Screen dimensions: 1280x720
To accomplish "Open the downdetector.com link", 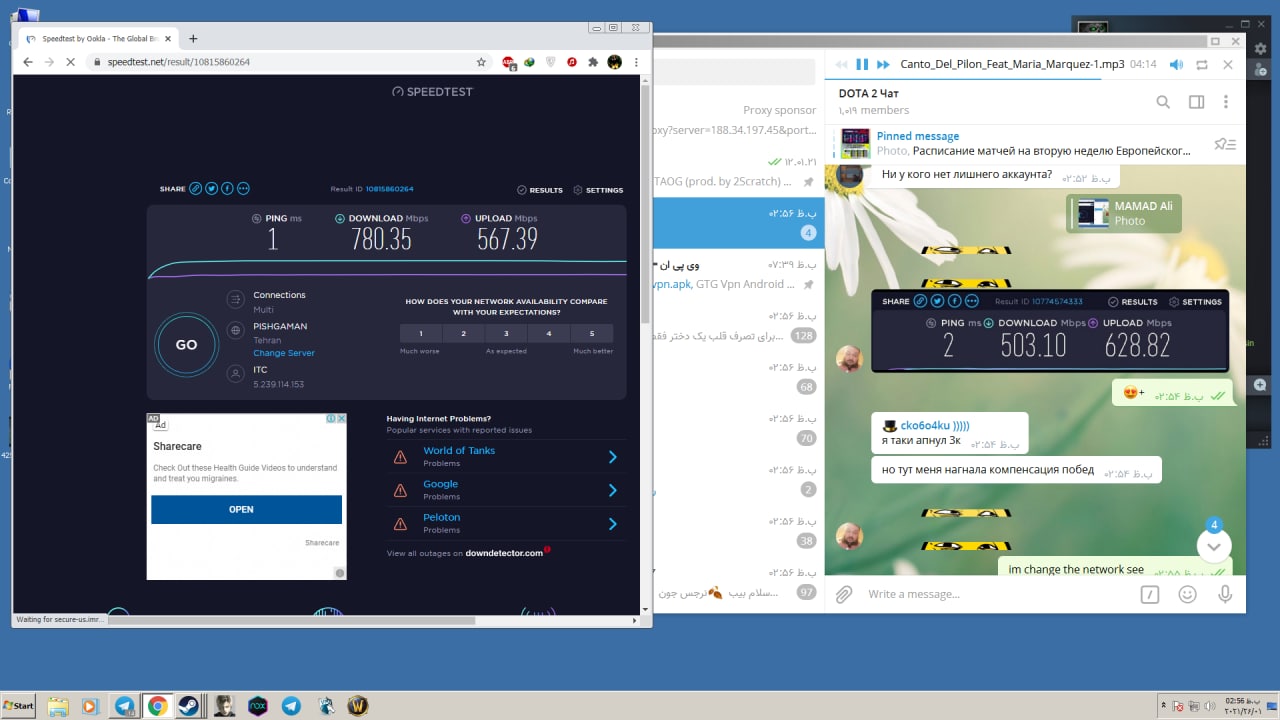I will coord(504,553).
